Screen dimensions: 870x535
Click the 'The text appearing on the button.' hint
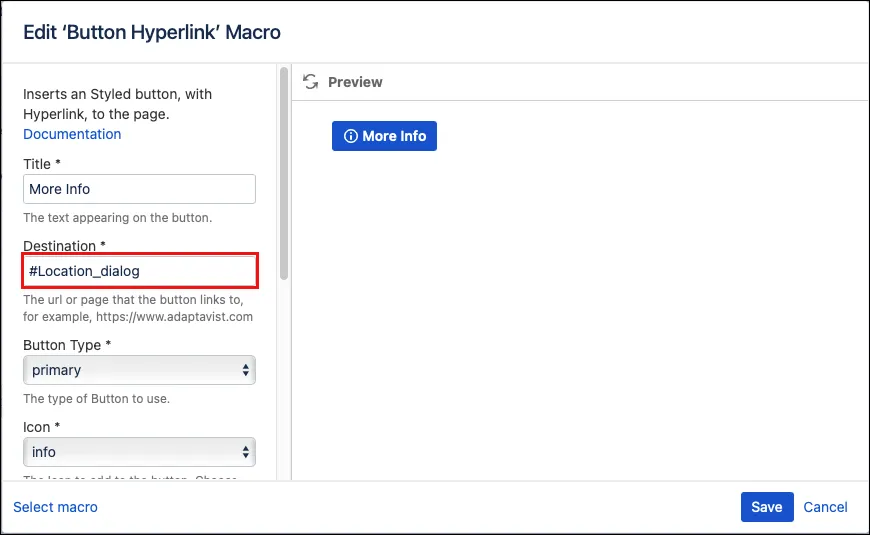118,218
